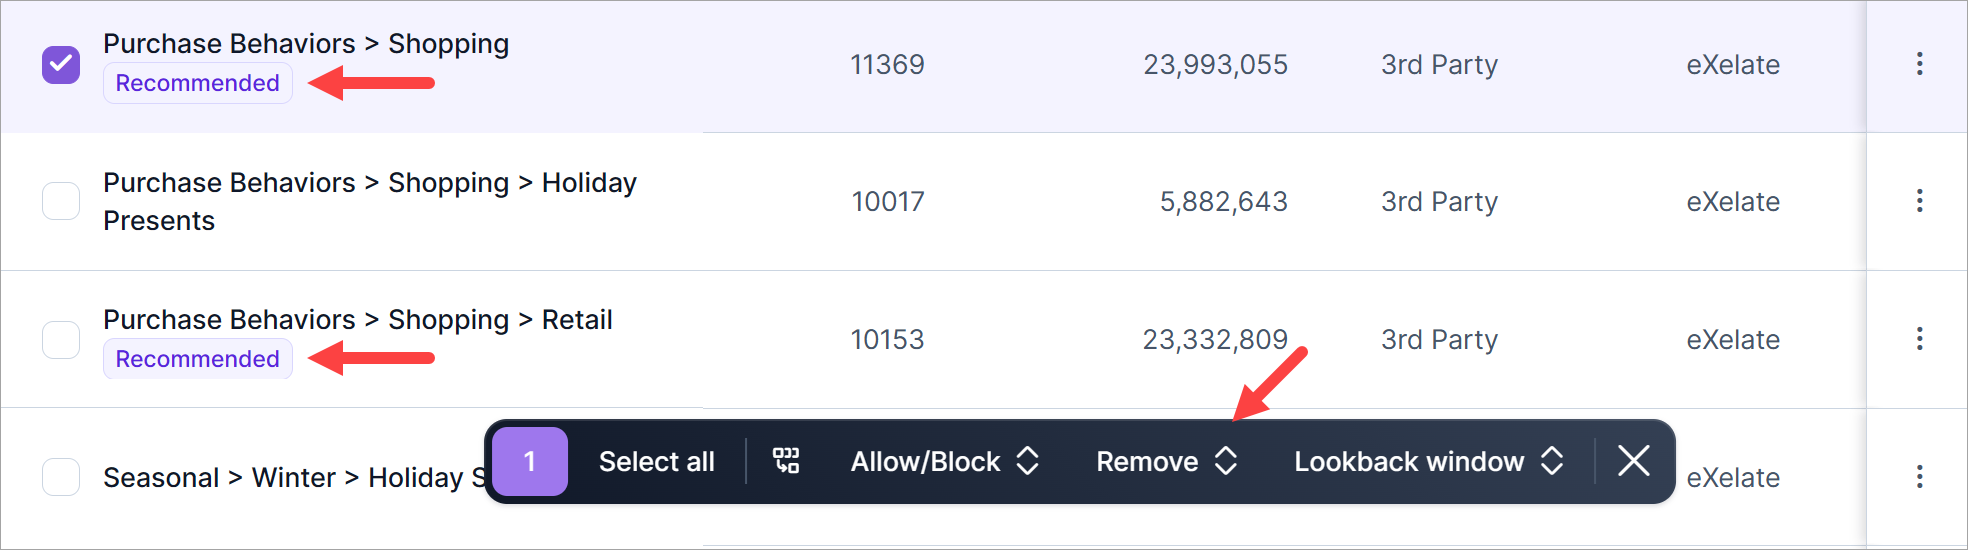The height and width of the screenshot is (550, 1968).
Task: Click the group segments icon in action bar
Action: tap(786, 461)
